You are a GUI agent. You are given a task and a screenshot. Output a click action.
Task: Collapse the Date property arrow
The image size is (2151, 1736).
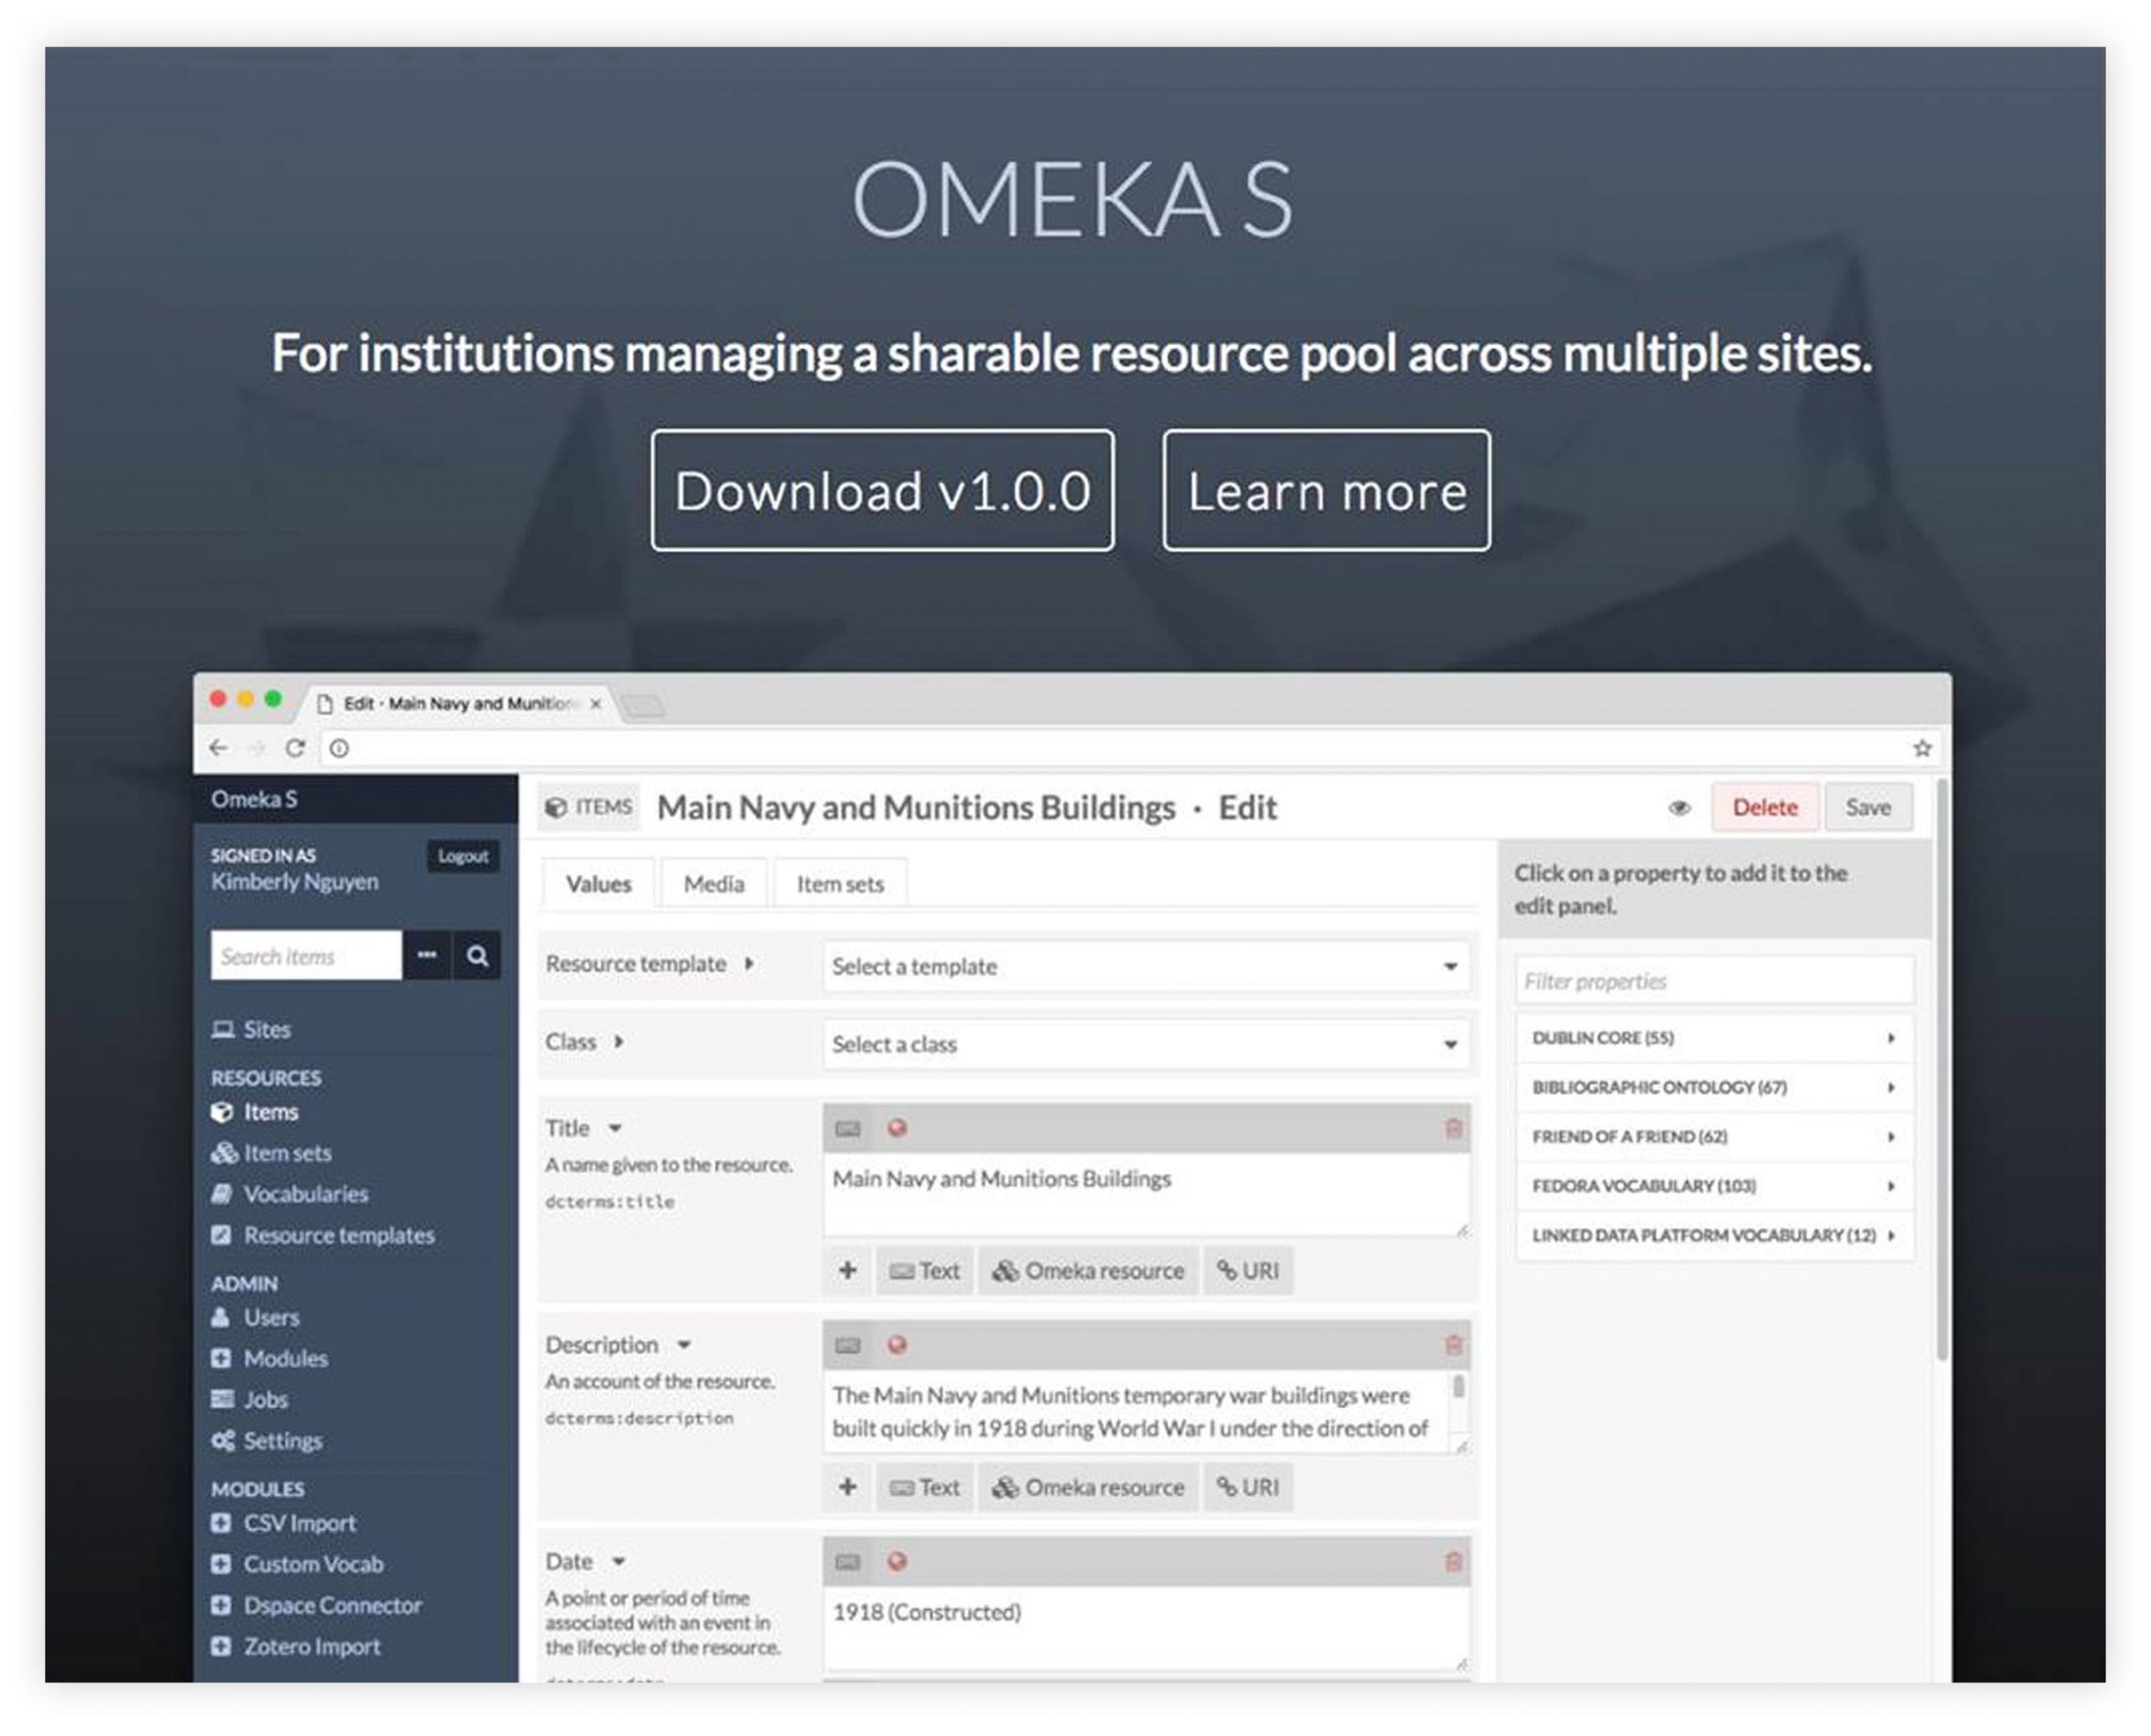619,1560
